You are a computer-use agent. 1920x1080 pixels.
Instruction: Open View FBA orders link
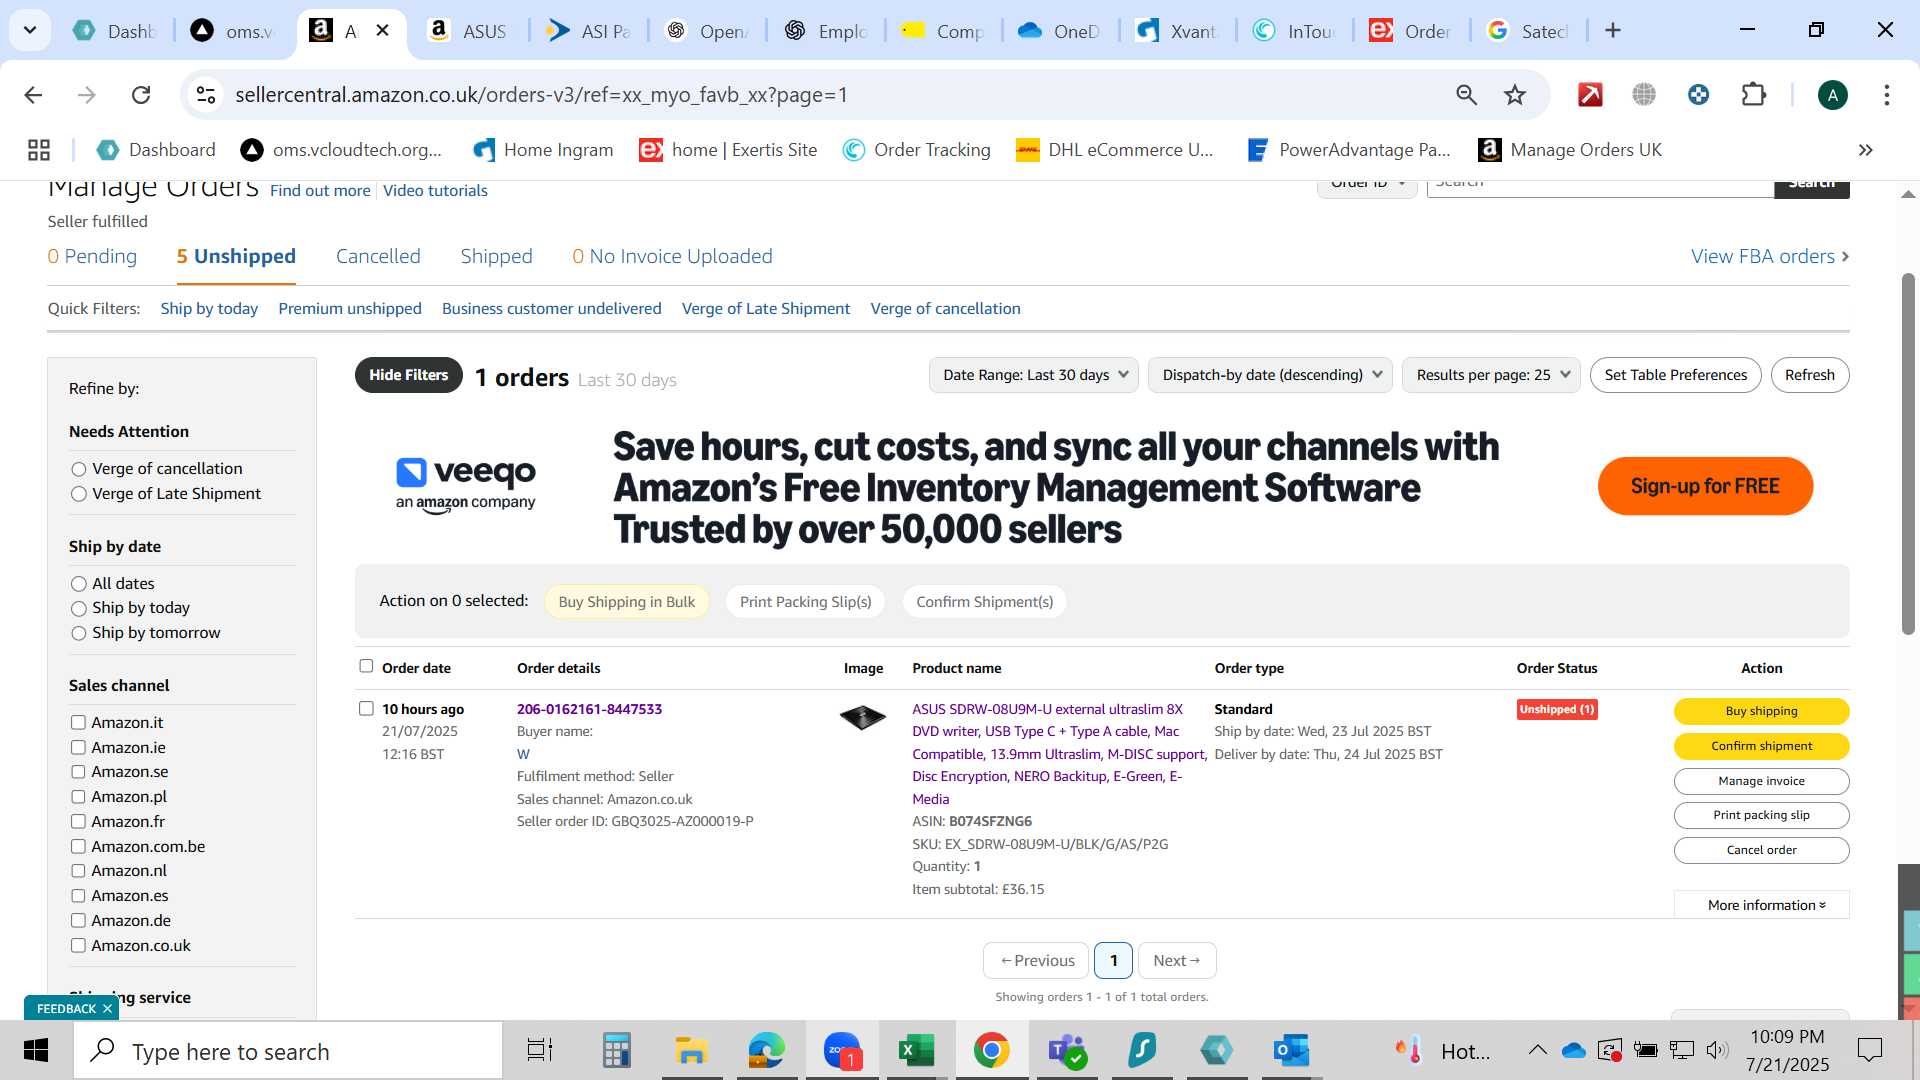pyautogui.click(x=1769, y=256)
